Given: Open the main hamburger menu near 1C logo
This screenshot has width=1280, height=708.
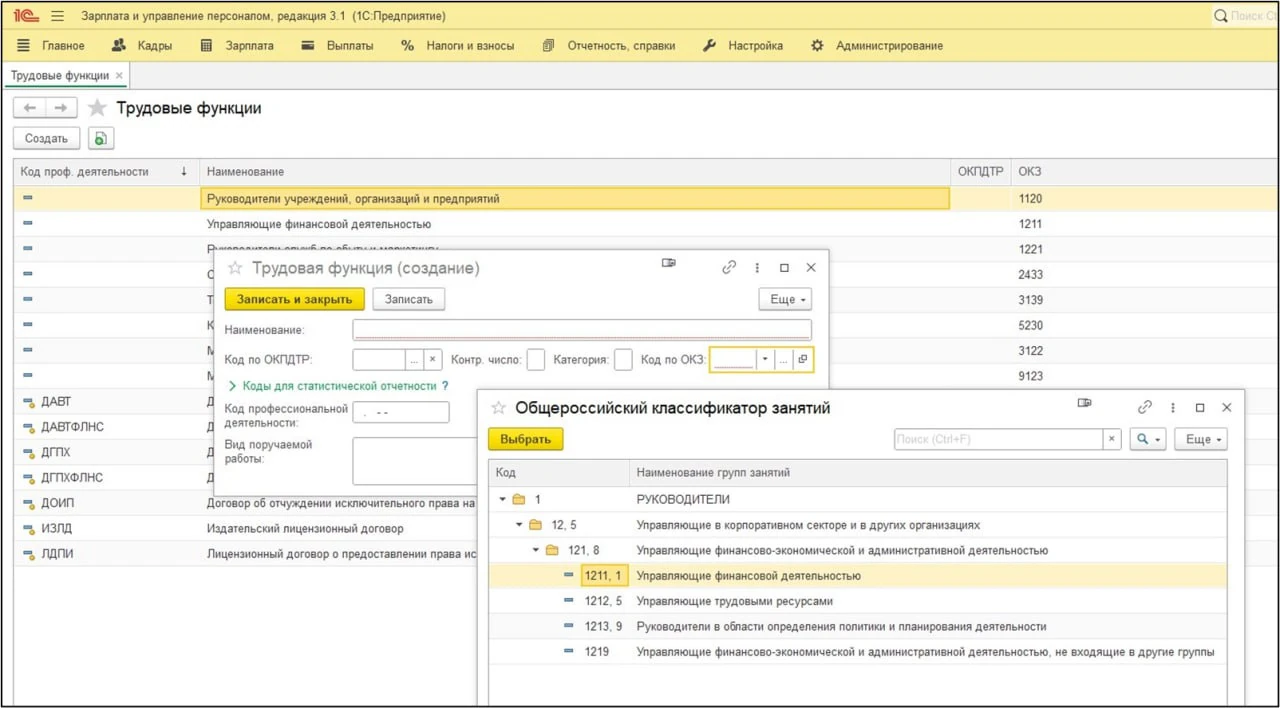Looking at the screenshot, I should (57, 16).
